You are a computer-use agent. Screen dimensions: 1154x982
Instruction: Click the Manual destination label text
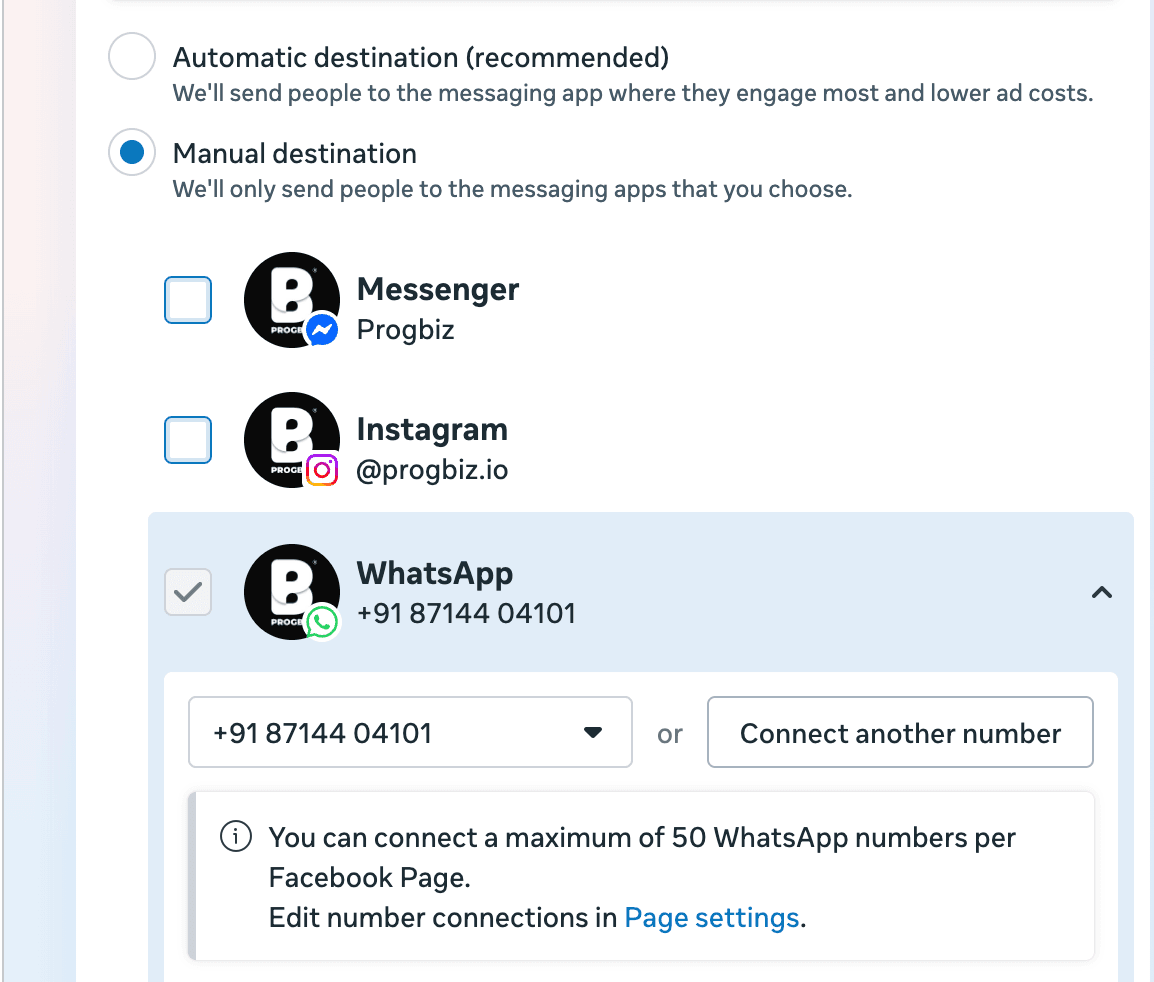pos(295,154)
